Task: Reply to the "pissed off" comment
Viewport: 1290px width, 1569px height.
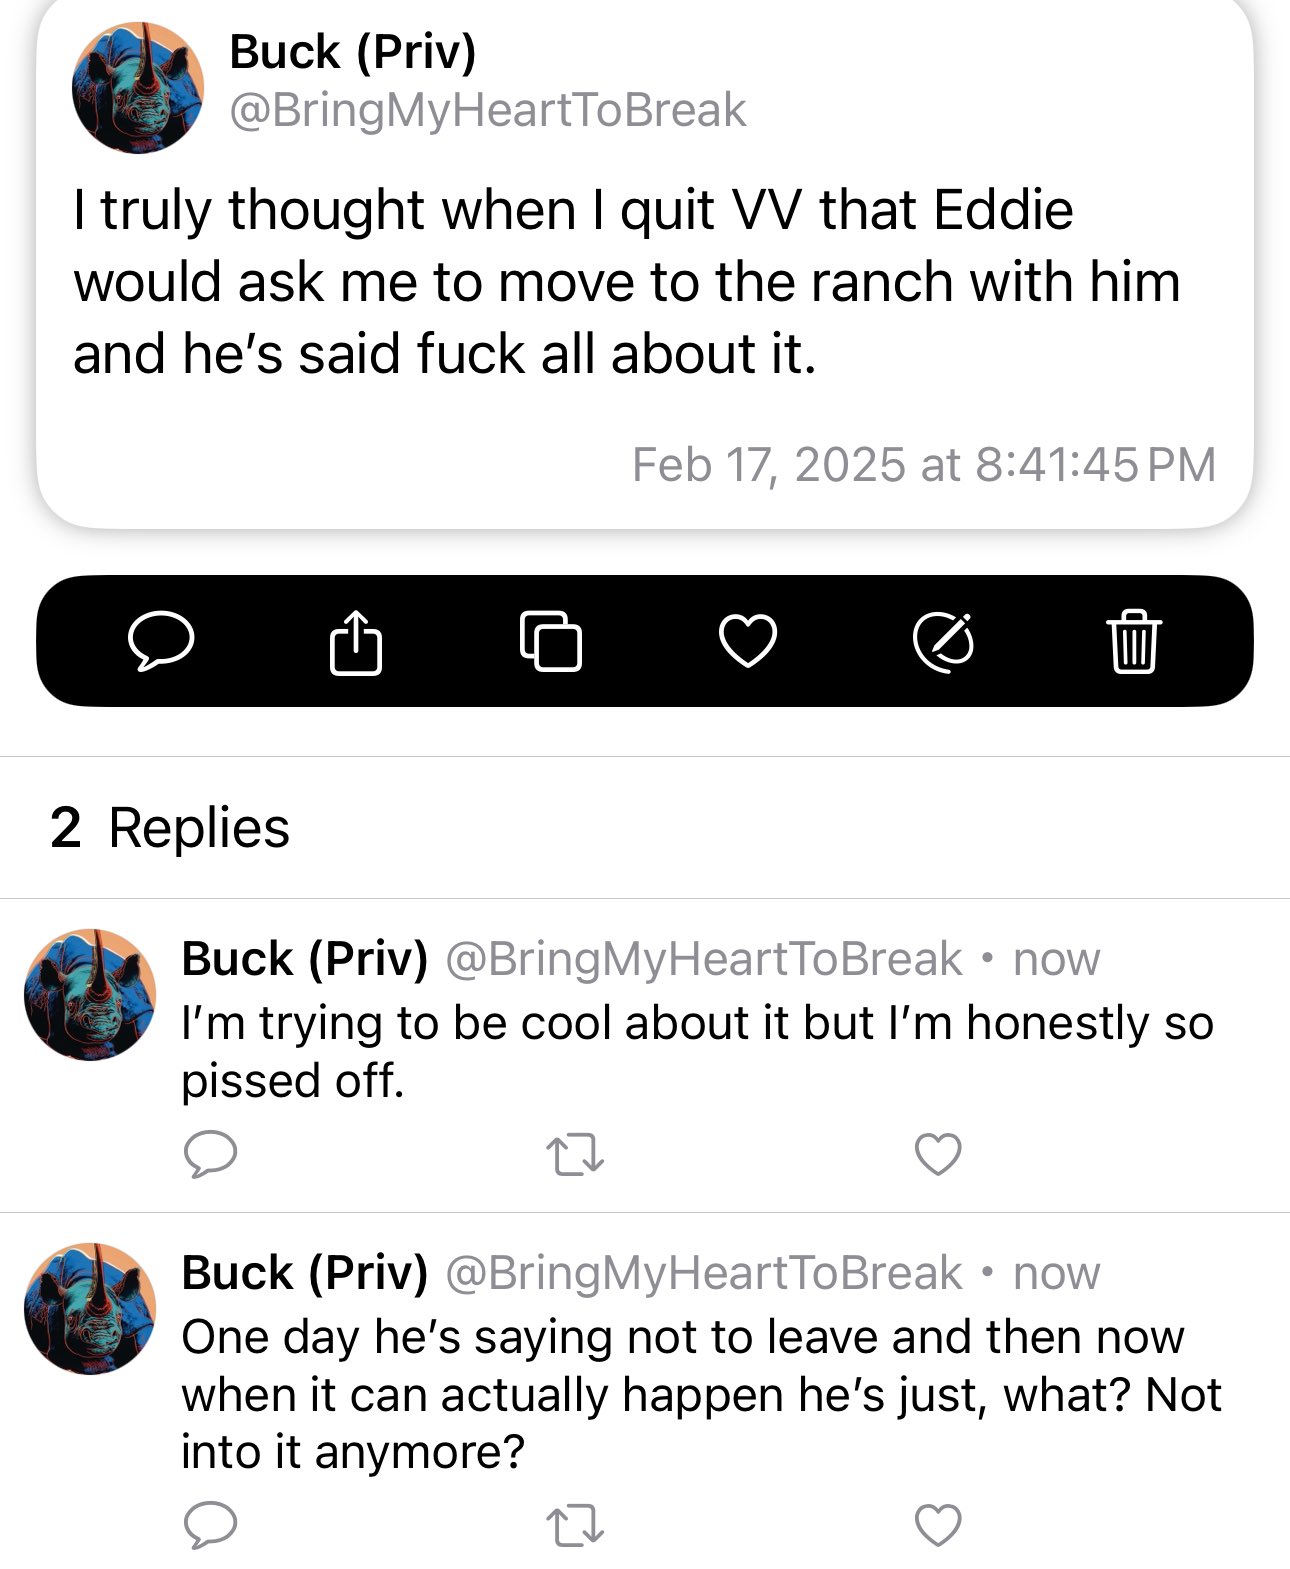Action: (211, 1154)
